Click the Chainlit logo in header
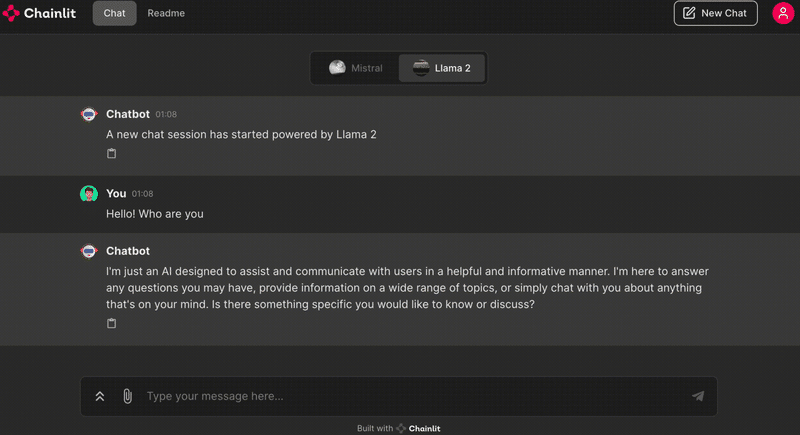This screenshot has height=435, width=800. tap(39, 13)
